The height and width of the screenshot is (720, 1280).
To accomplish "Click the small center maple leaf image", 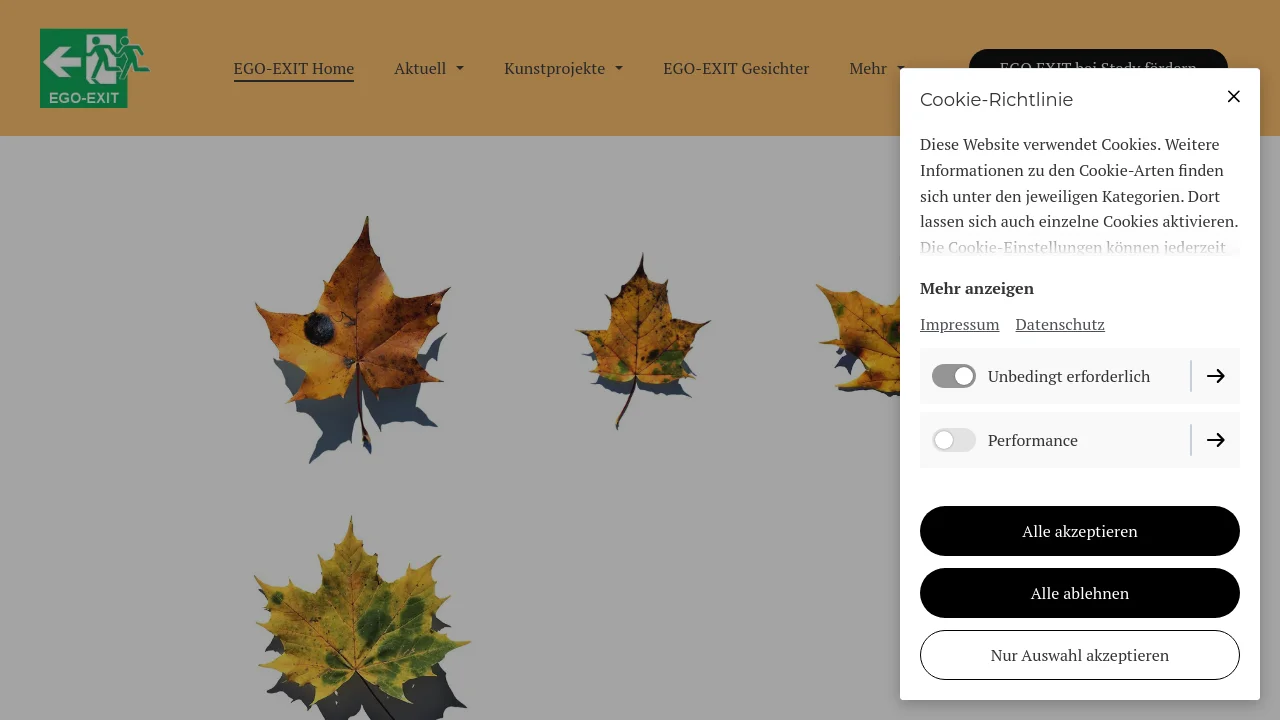I will tap(641, 335).
